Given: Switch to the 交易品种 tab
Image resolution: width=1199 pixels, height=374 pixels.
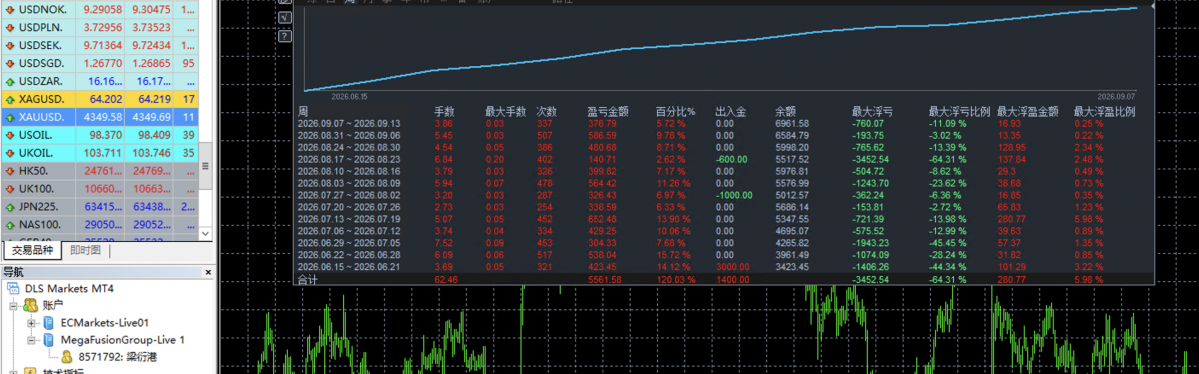Looking at the screenshot, I should 33,250.
